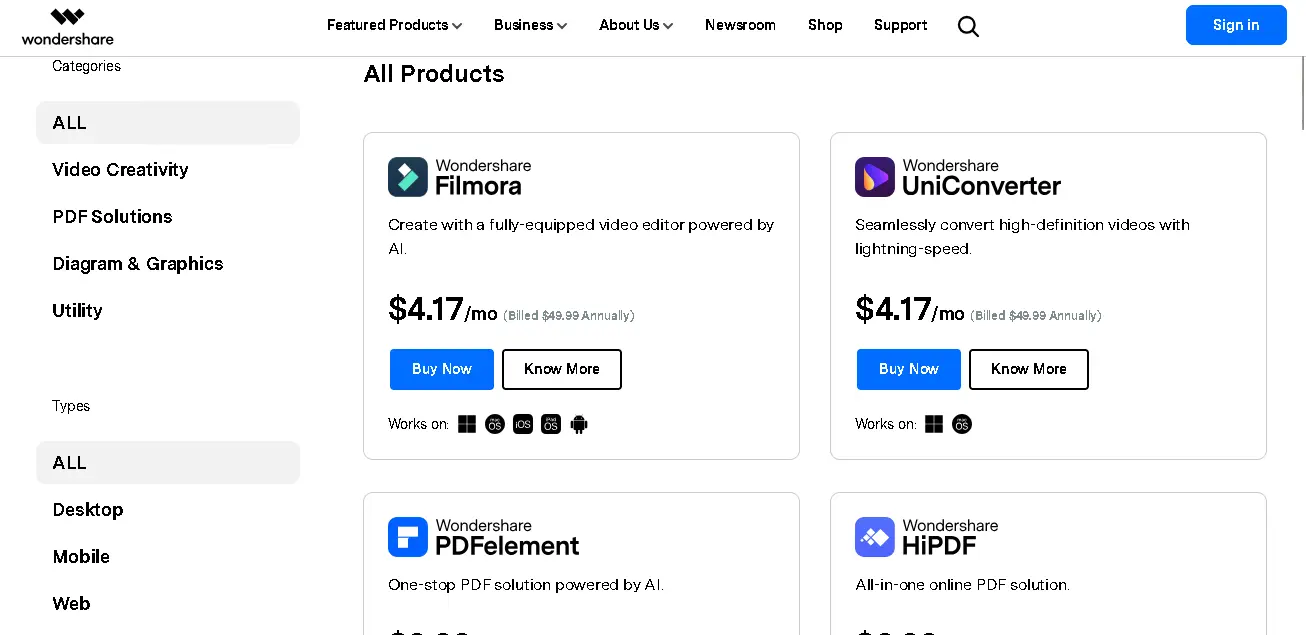Viewport: 1306px width, 635px height.
Task: Click the Filmora $4.17/mo price
Action: coord(442,310)
